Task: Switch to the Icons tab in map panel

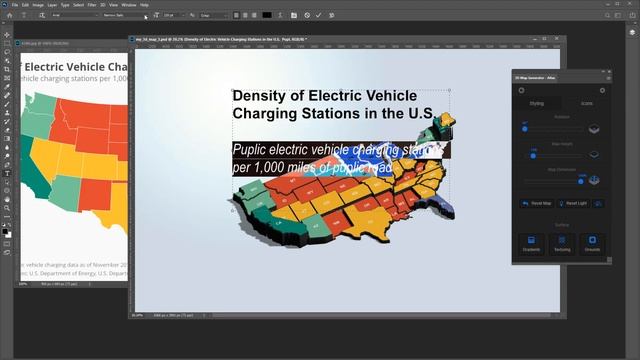Action: tap(587, 103)
